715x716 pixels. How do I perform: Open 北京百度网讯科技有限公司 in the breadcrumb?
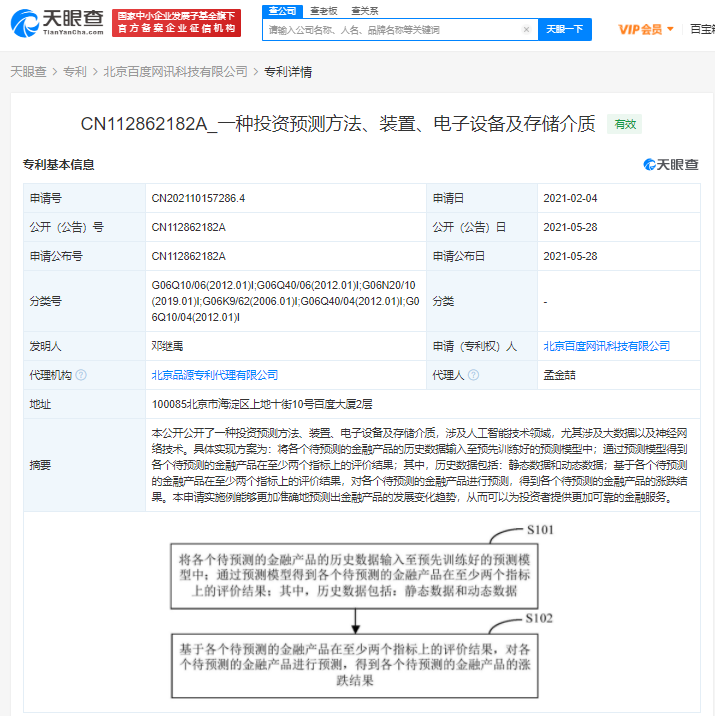pos(176,72)
